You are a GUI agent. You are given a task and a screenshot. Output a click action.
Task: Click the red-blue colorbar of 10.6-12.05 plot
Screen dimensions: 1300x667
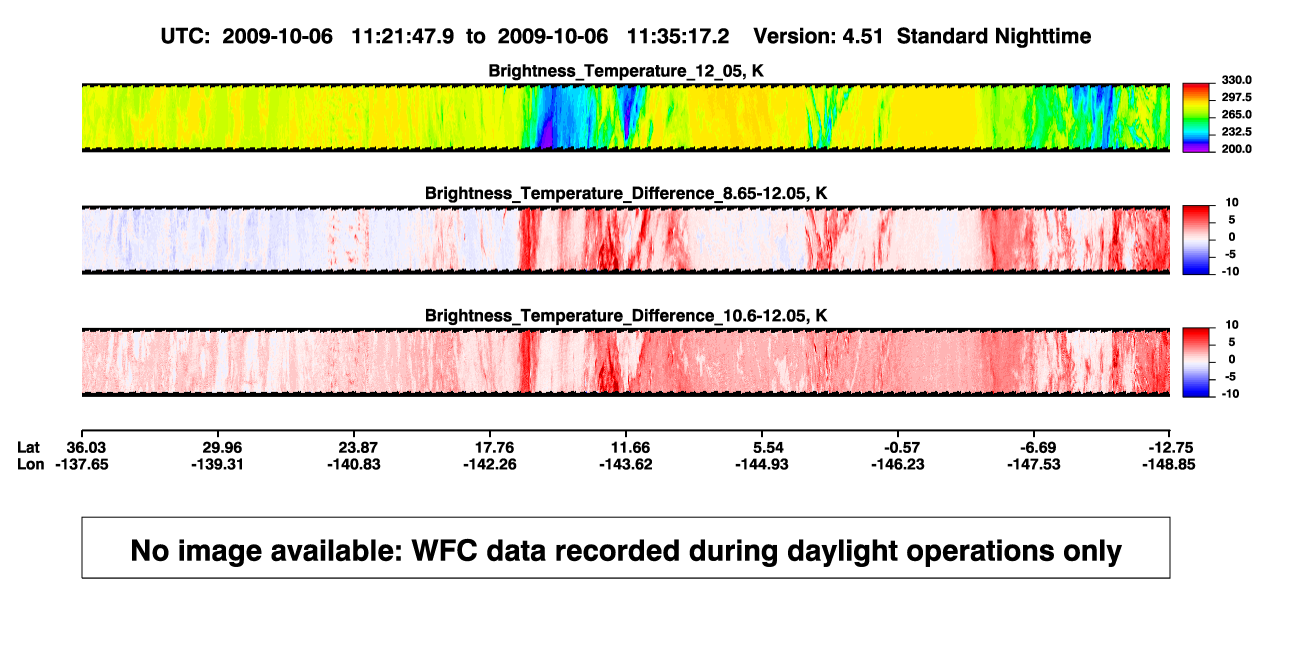(x=1196, y=362)
